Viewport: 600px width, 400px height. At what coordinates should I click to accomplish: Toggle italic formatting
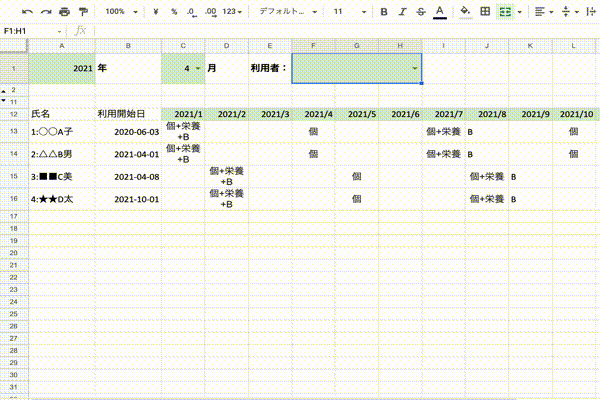point(402,11)
